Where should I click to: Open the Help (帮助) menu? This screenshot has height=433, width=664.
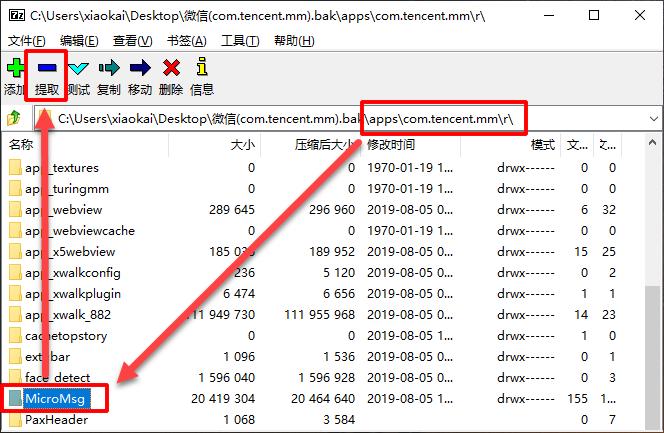click(x=294, y=41)
